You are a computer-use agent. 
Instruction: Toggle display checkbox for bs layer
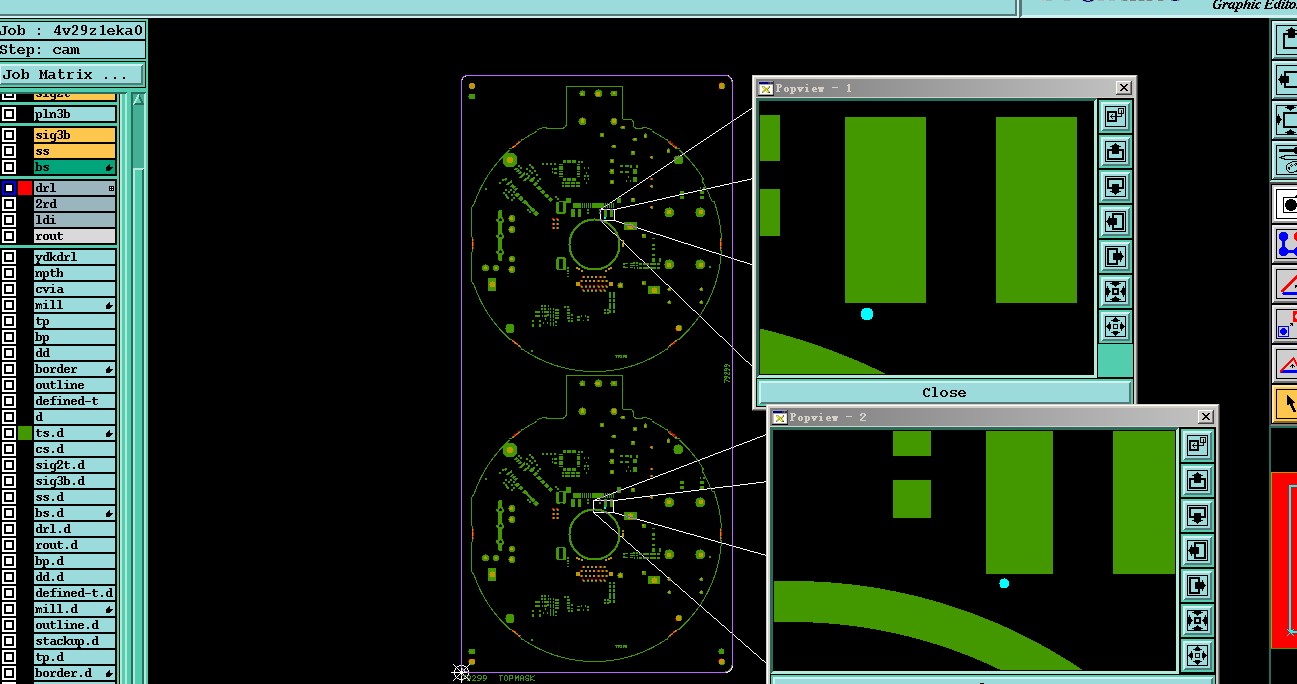(x=9, y=167)
